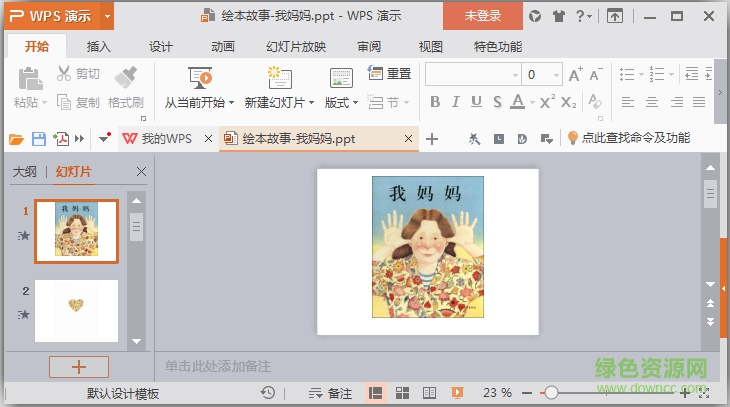Open the 审阅 ribbon tab

point(369,47)
